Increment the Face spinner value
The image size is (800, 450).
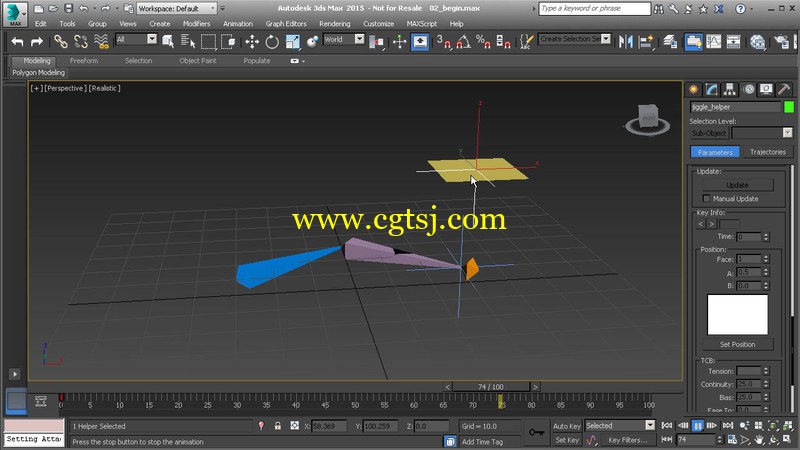pos(766,257)
